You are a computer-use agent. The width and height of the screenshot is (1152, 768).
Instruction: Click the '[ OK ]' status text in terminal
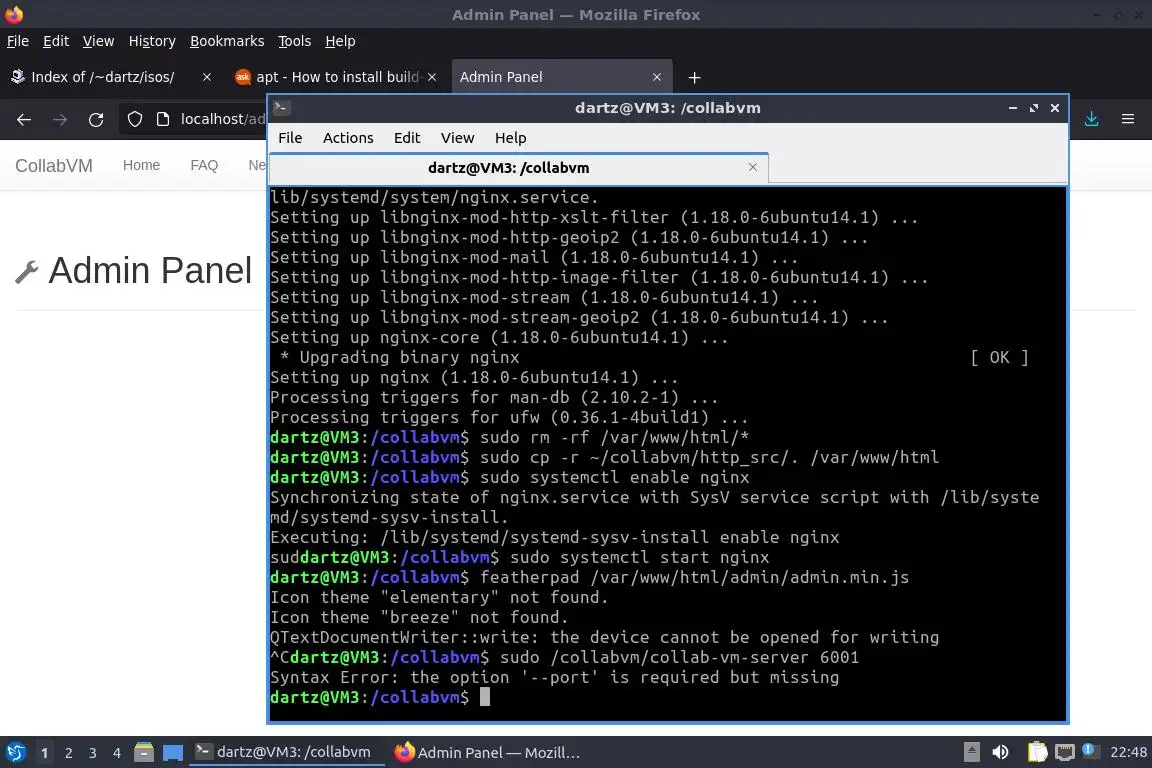pos(999,358)
